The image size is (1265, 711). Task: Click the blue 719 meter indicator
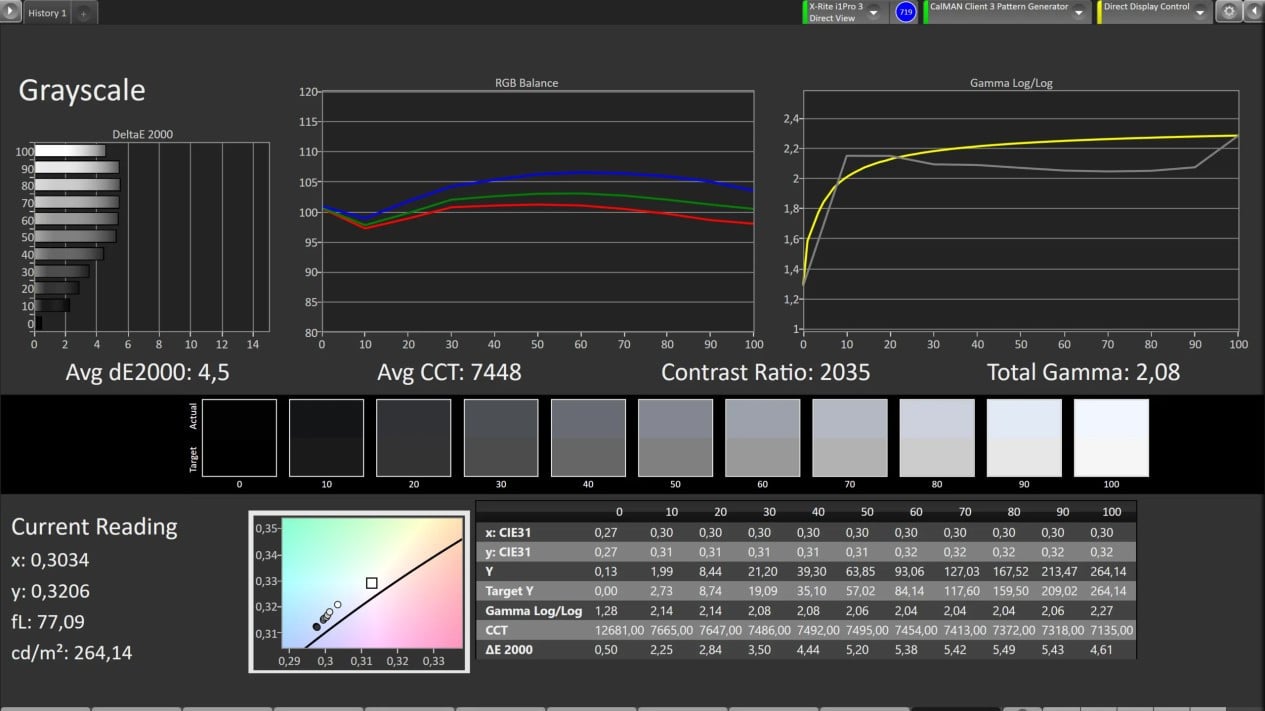(906, 13)
